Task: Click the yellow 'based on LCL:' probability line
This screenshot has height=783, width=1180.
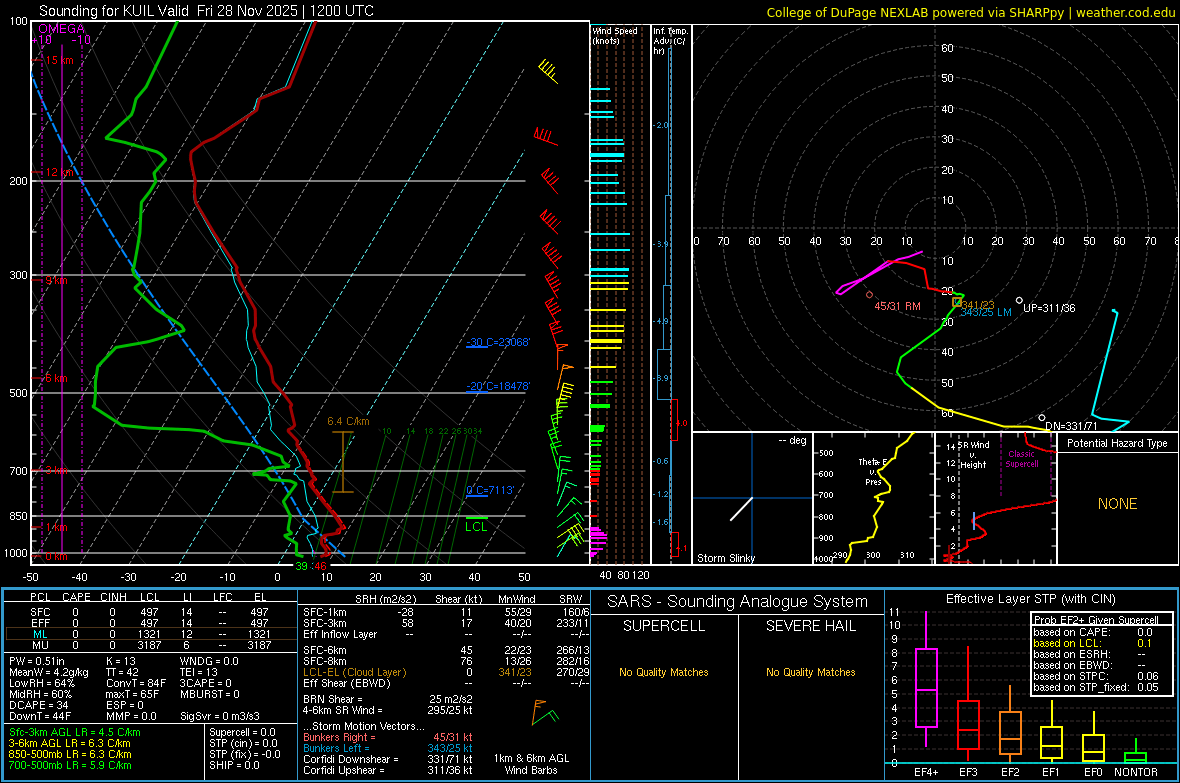Action: pyautogui.click(x=1092, y=644)
